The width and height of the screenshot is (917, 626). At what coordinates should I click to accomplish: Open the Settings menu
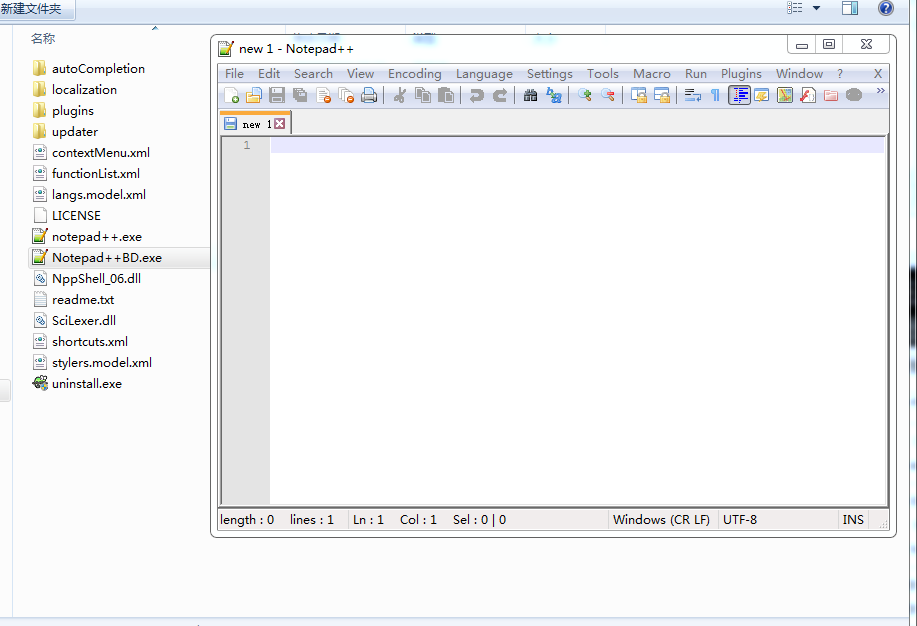tap(550, 74)
